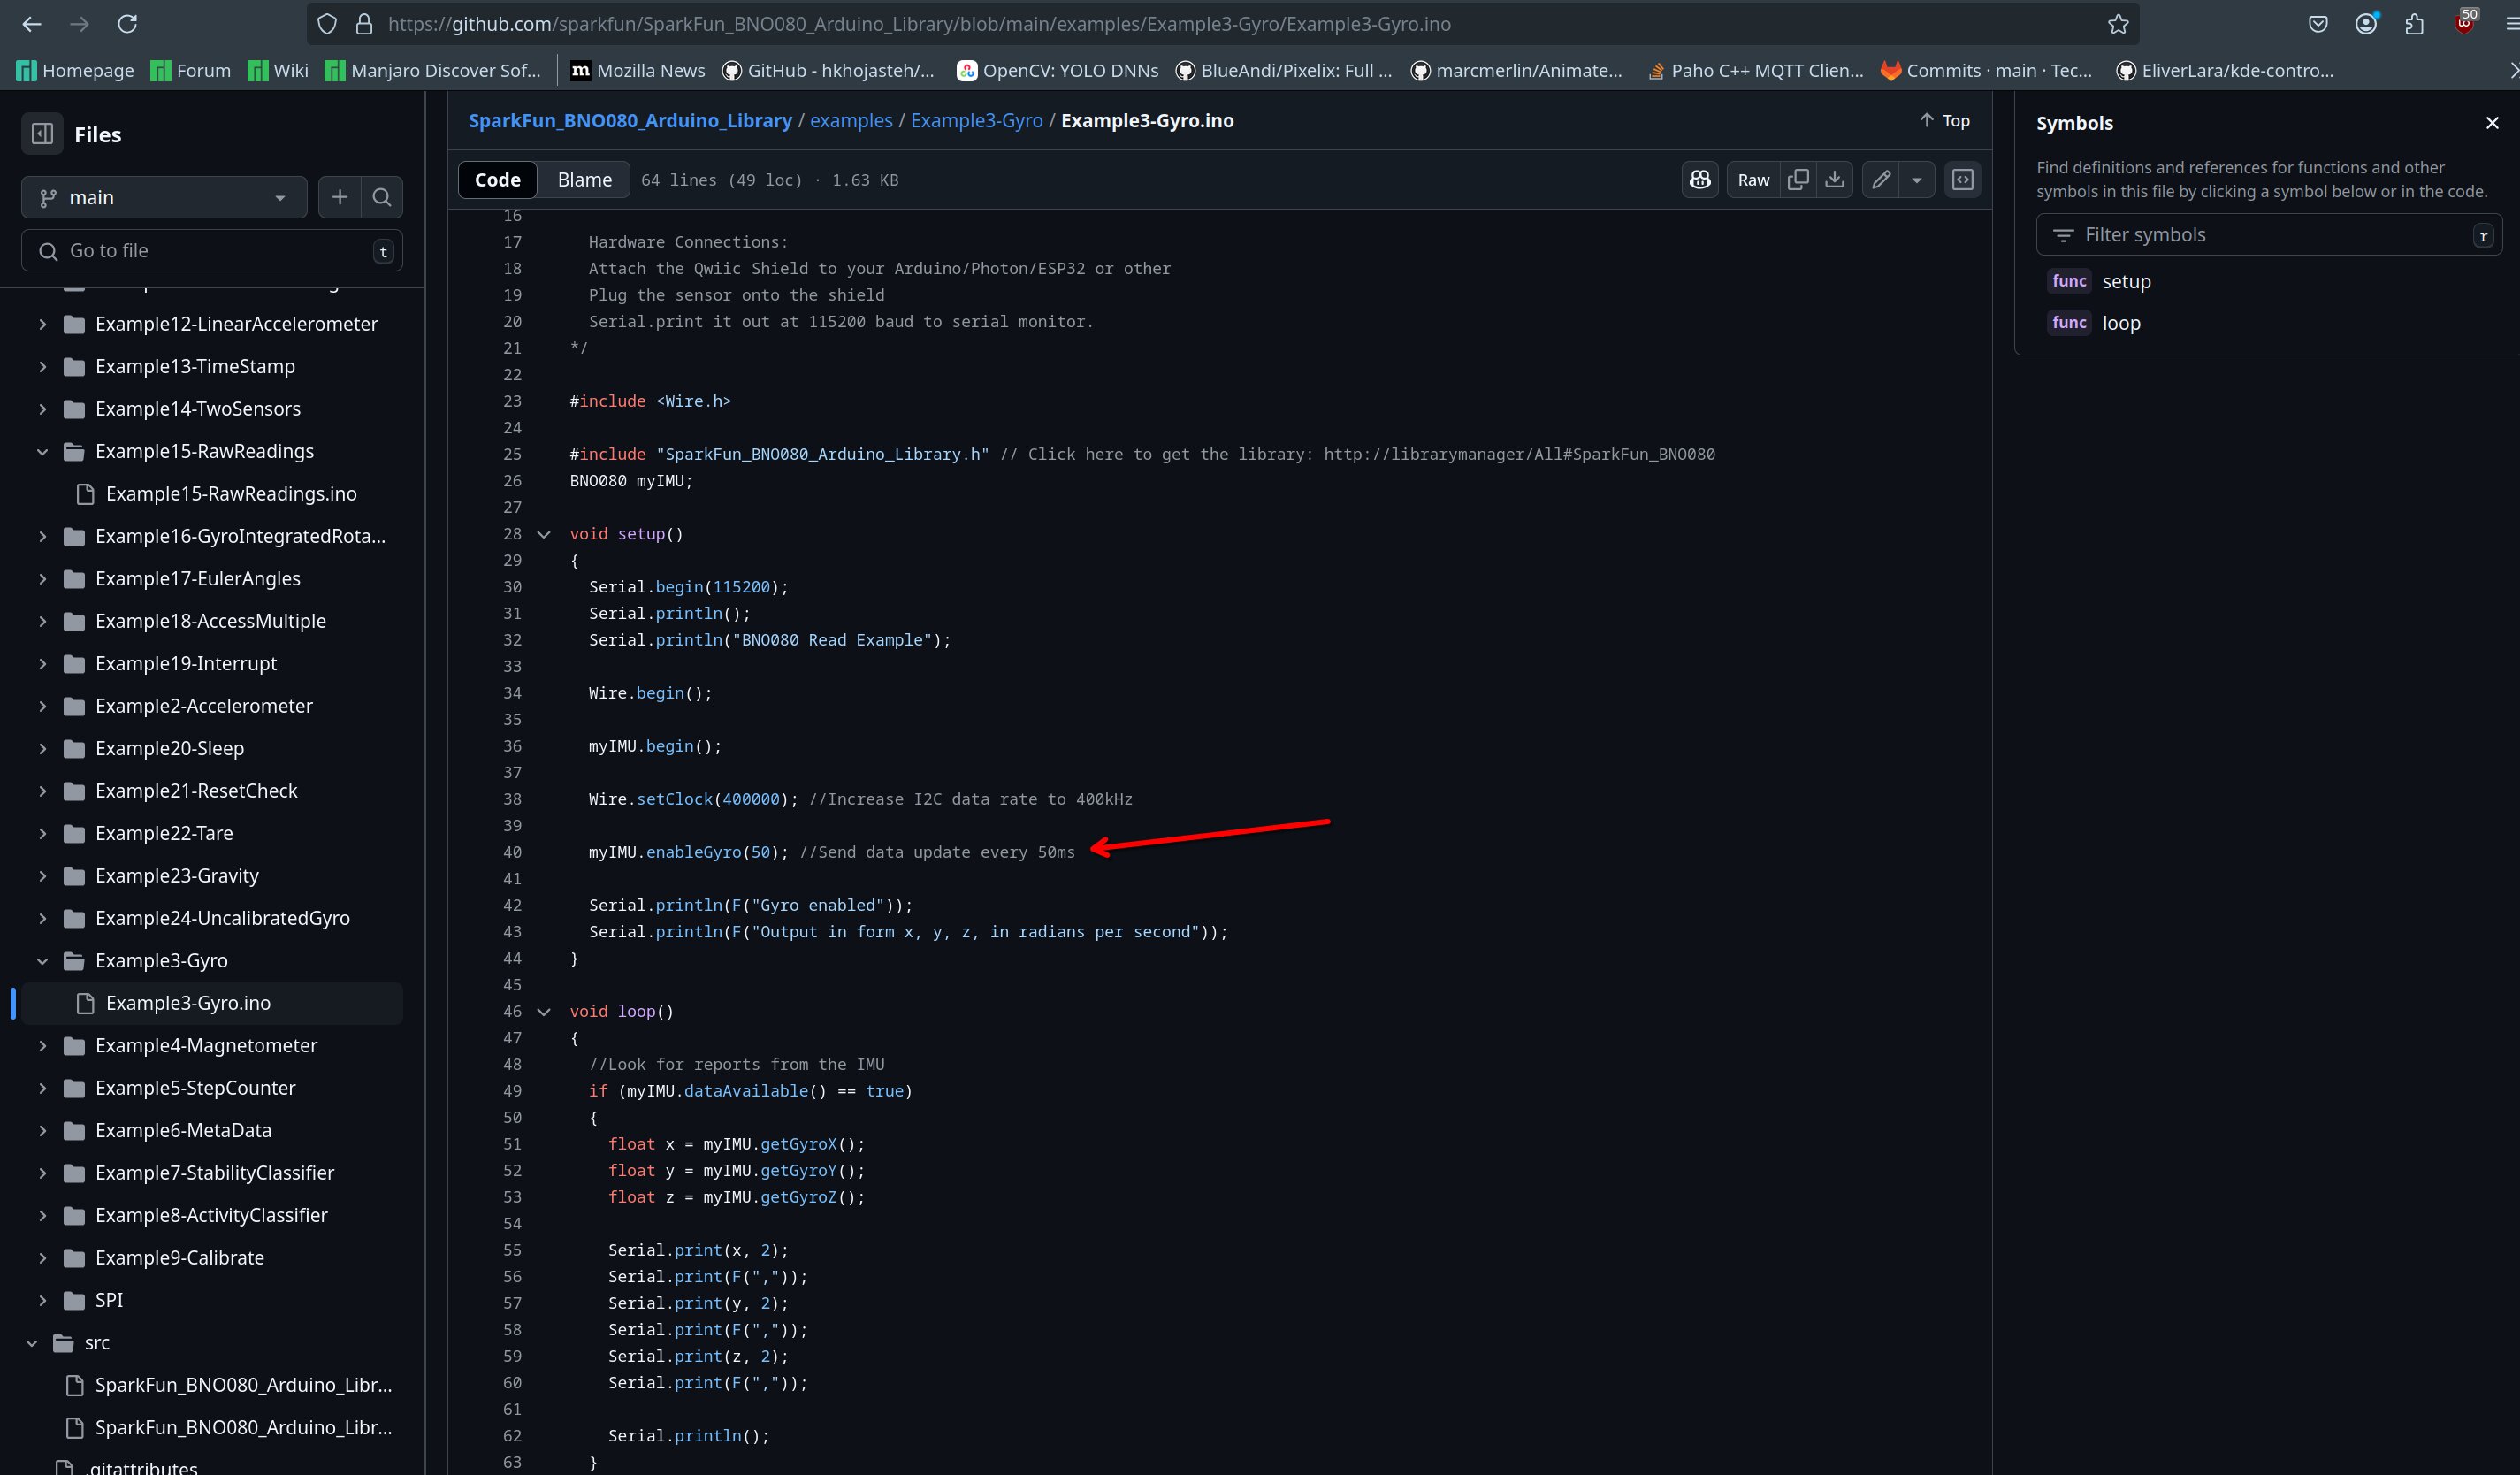Viewport: 2520px width, 1475px height.
Task: Close the Symbols panel
Action: (2492, 123)
